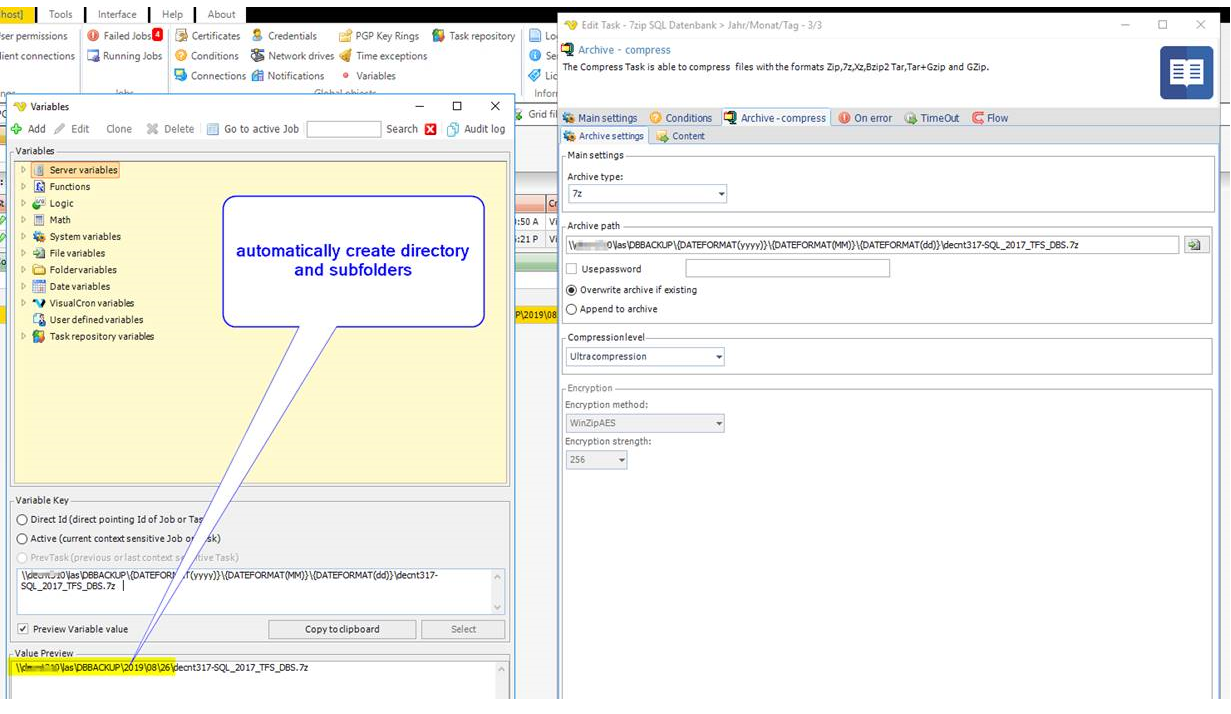Click the green Add variable icon
1231x714 pixels.
[17, 129]
